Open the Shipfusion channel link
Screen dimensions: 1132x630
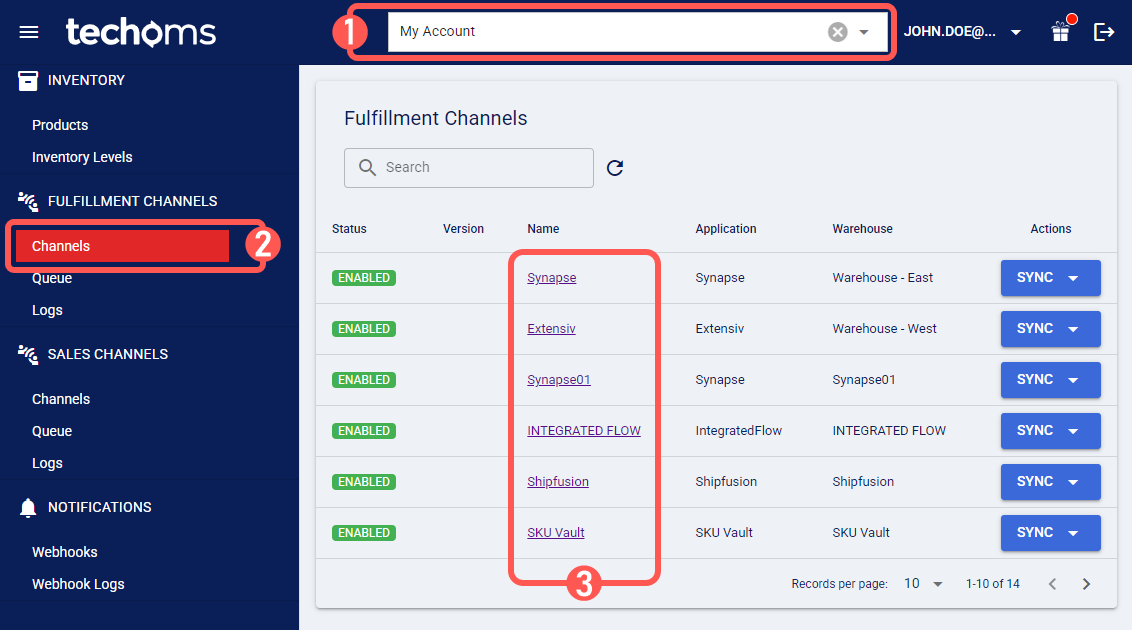coord(558,482)
